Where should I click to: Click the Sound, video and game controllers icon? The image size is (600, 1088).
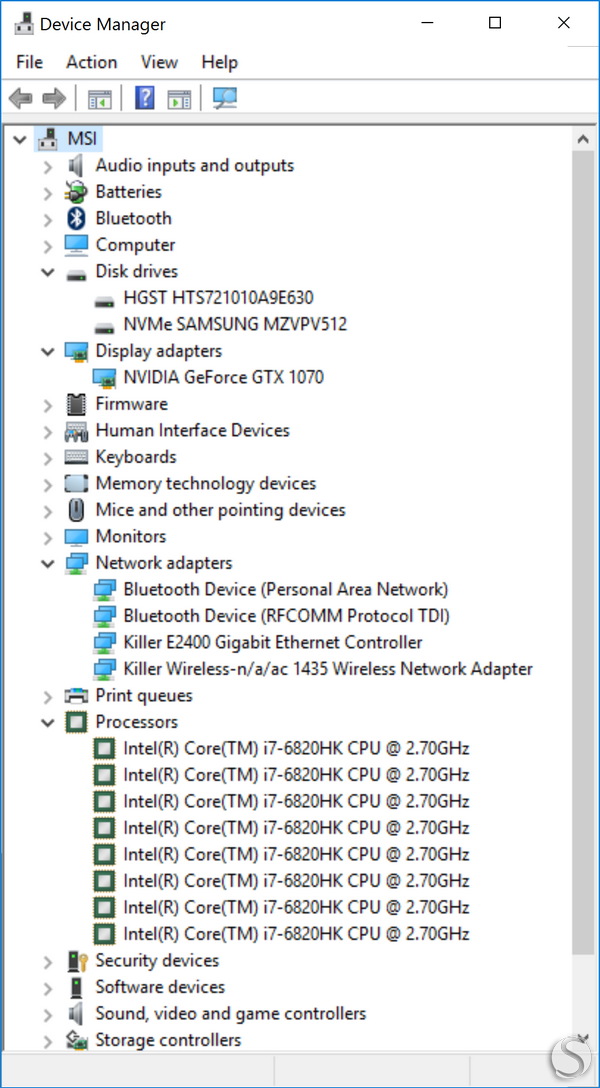click(76, 1014)
